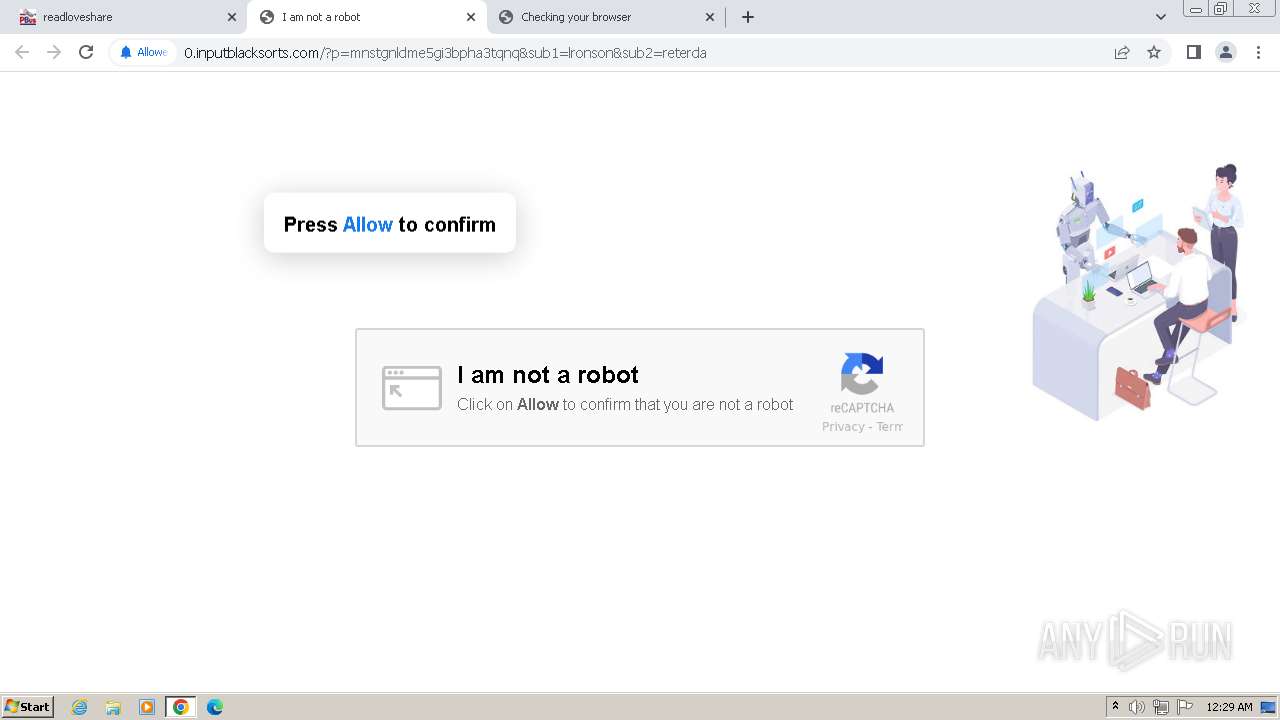Go back with the browser back arrow

pyautogui.click(x=22, y=52)
